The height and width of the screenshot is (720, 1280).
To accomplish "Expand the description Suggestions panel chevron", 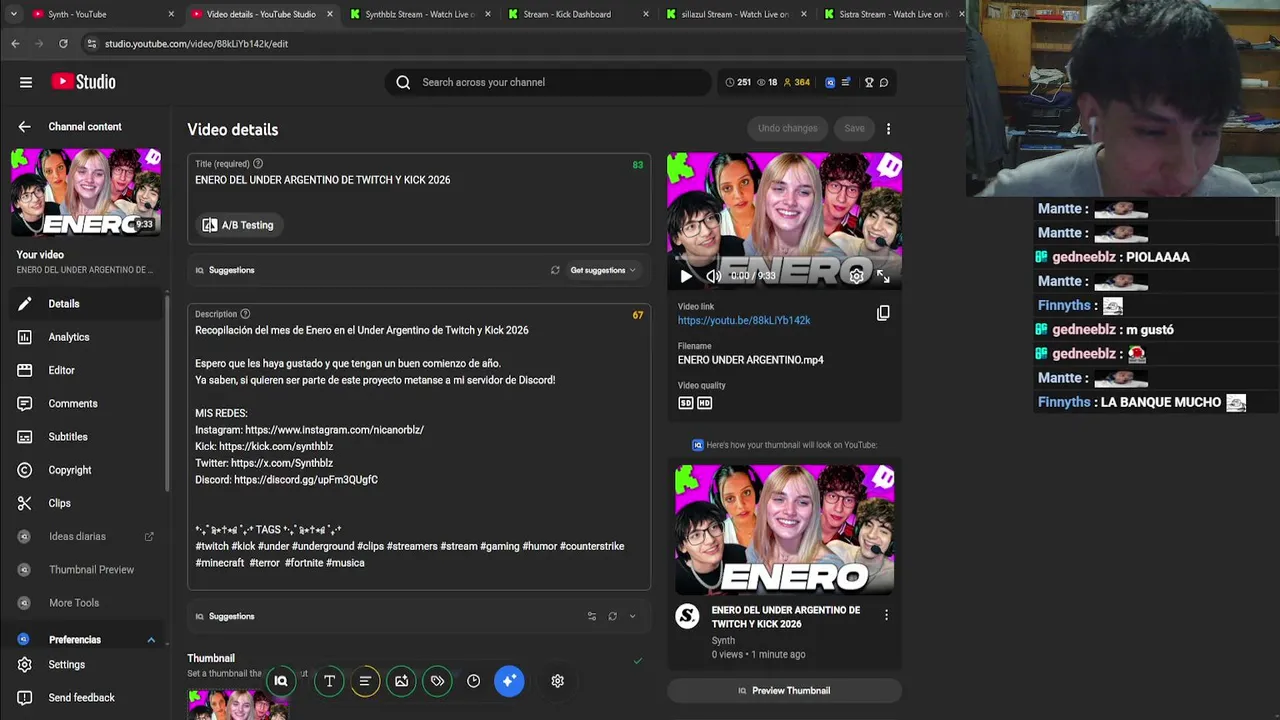I will (632, 616).
